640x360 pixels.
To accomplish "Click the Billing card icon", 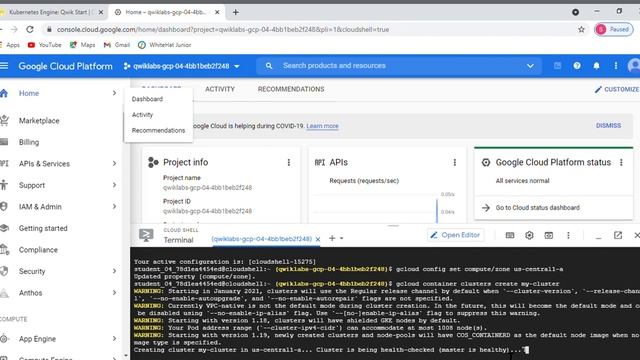I will pyautogui.click(x=4, y=142).
